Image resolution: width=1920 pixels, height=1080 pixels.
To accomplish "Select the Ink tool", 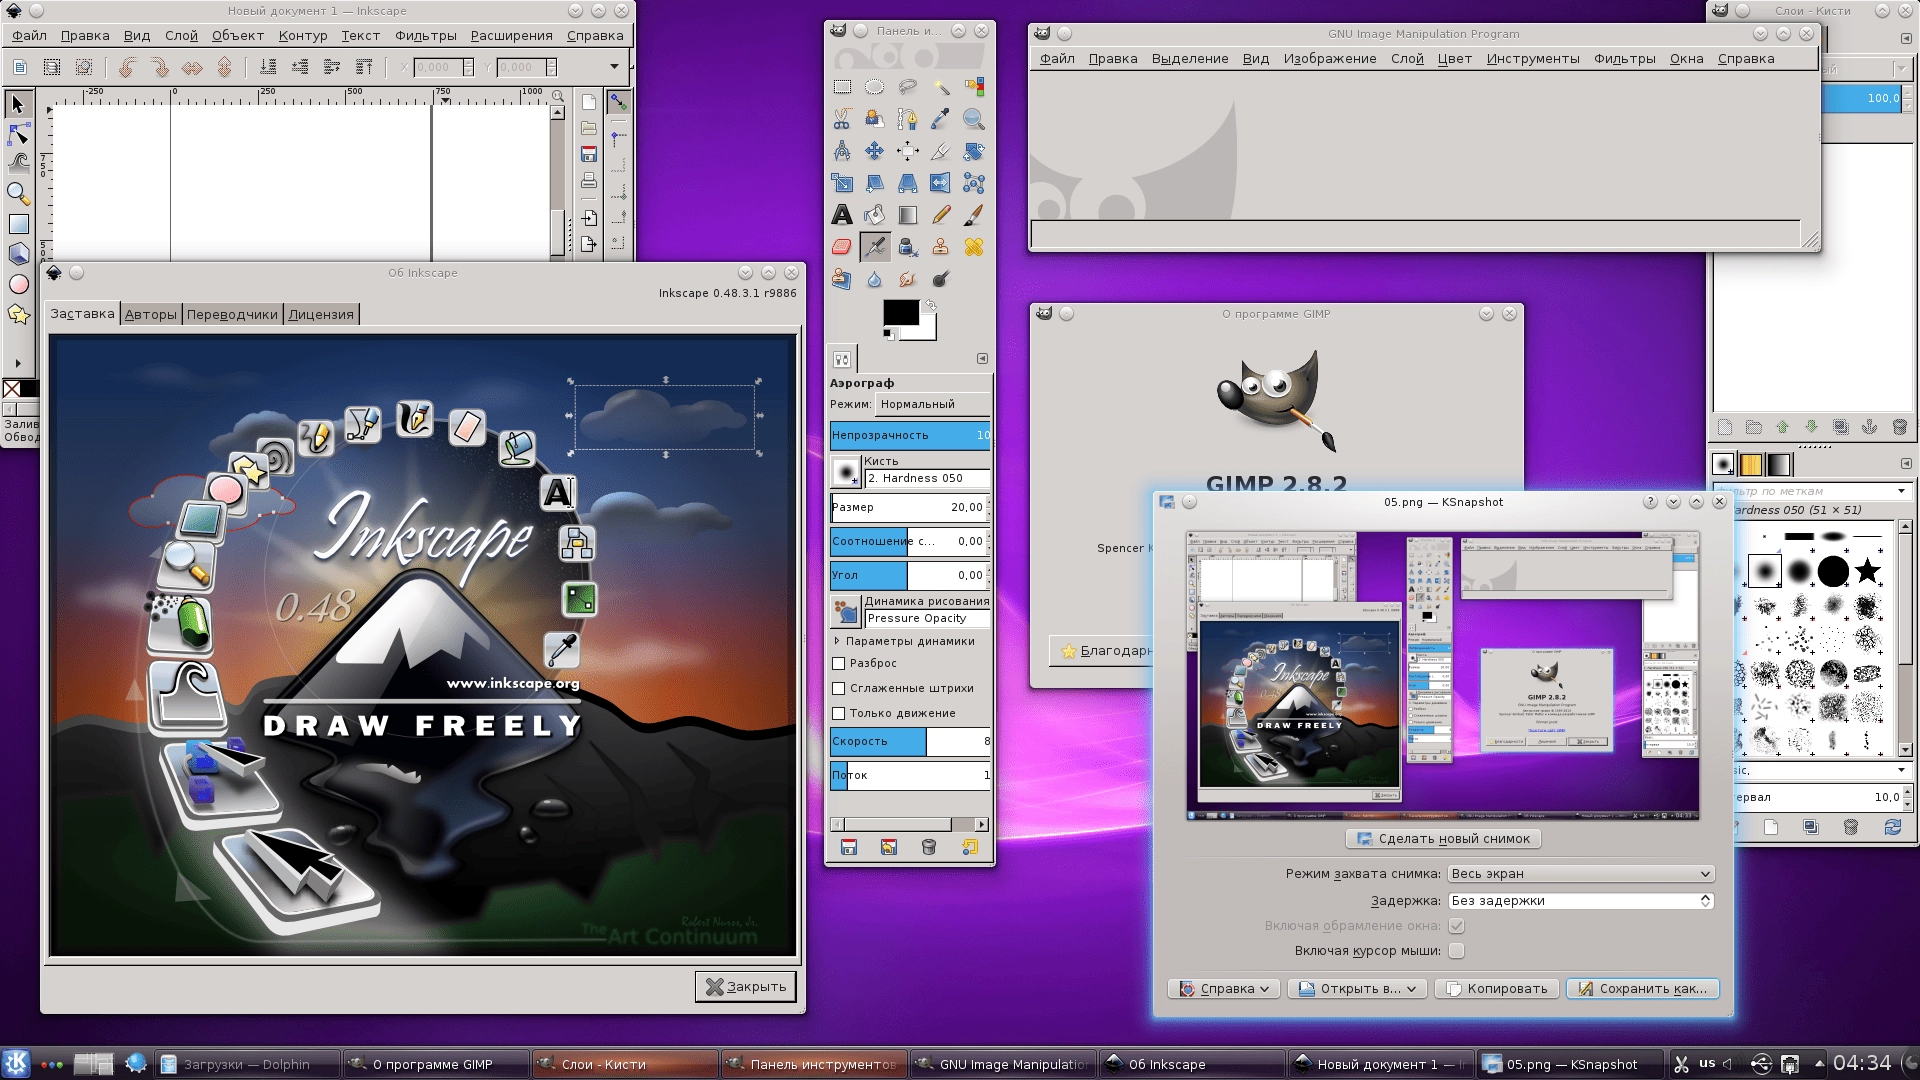I will coord(908,247).
